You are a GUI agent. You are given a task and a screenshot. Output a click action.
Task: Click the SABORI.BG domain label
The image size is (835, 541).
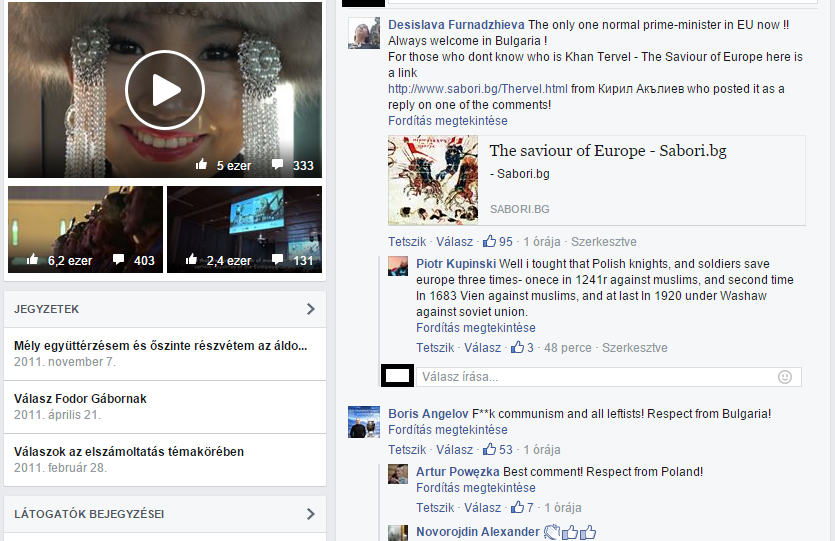519,209
